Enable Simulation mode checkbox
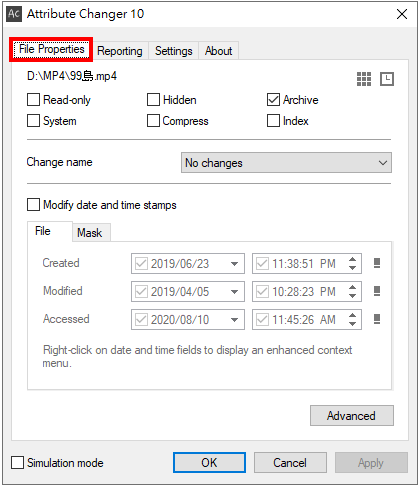The image size is (418, 488). [x=17, y=463]
